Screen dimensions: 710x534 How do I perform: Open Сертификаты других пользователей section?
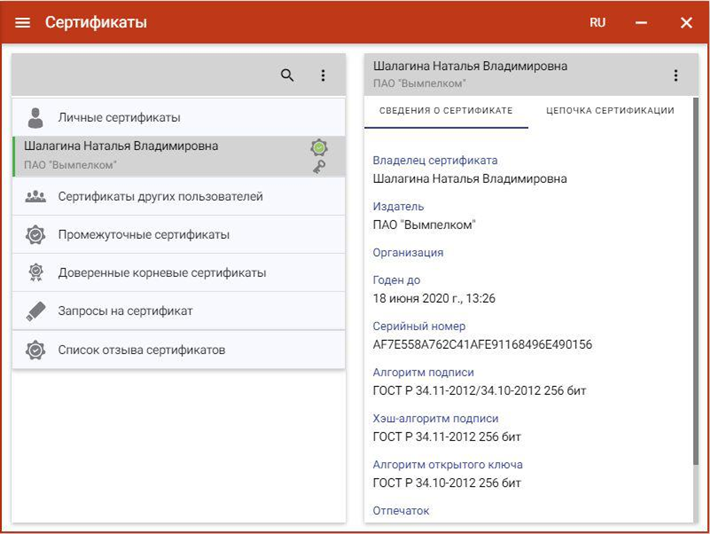(179, 197)
